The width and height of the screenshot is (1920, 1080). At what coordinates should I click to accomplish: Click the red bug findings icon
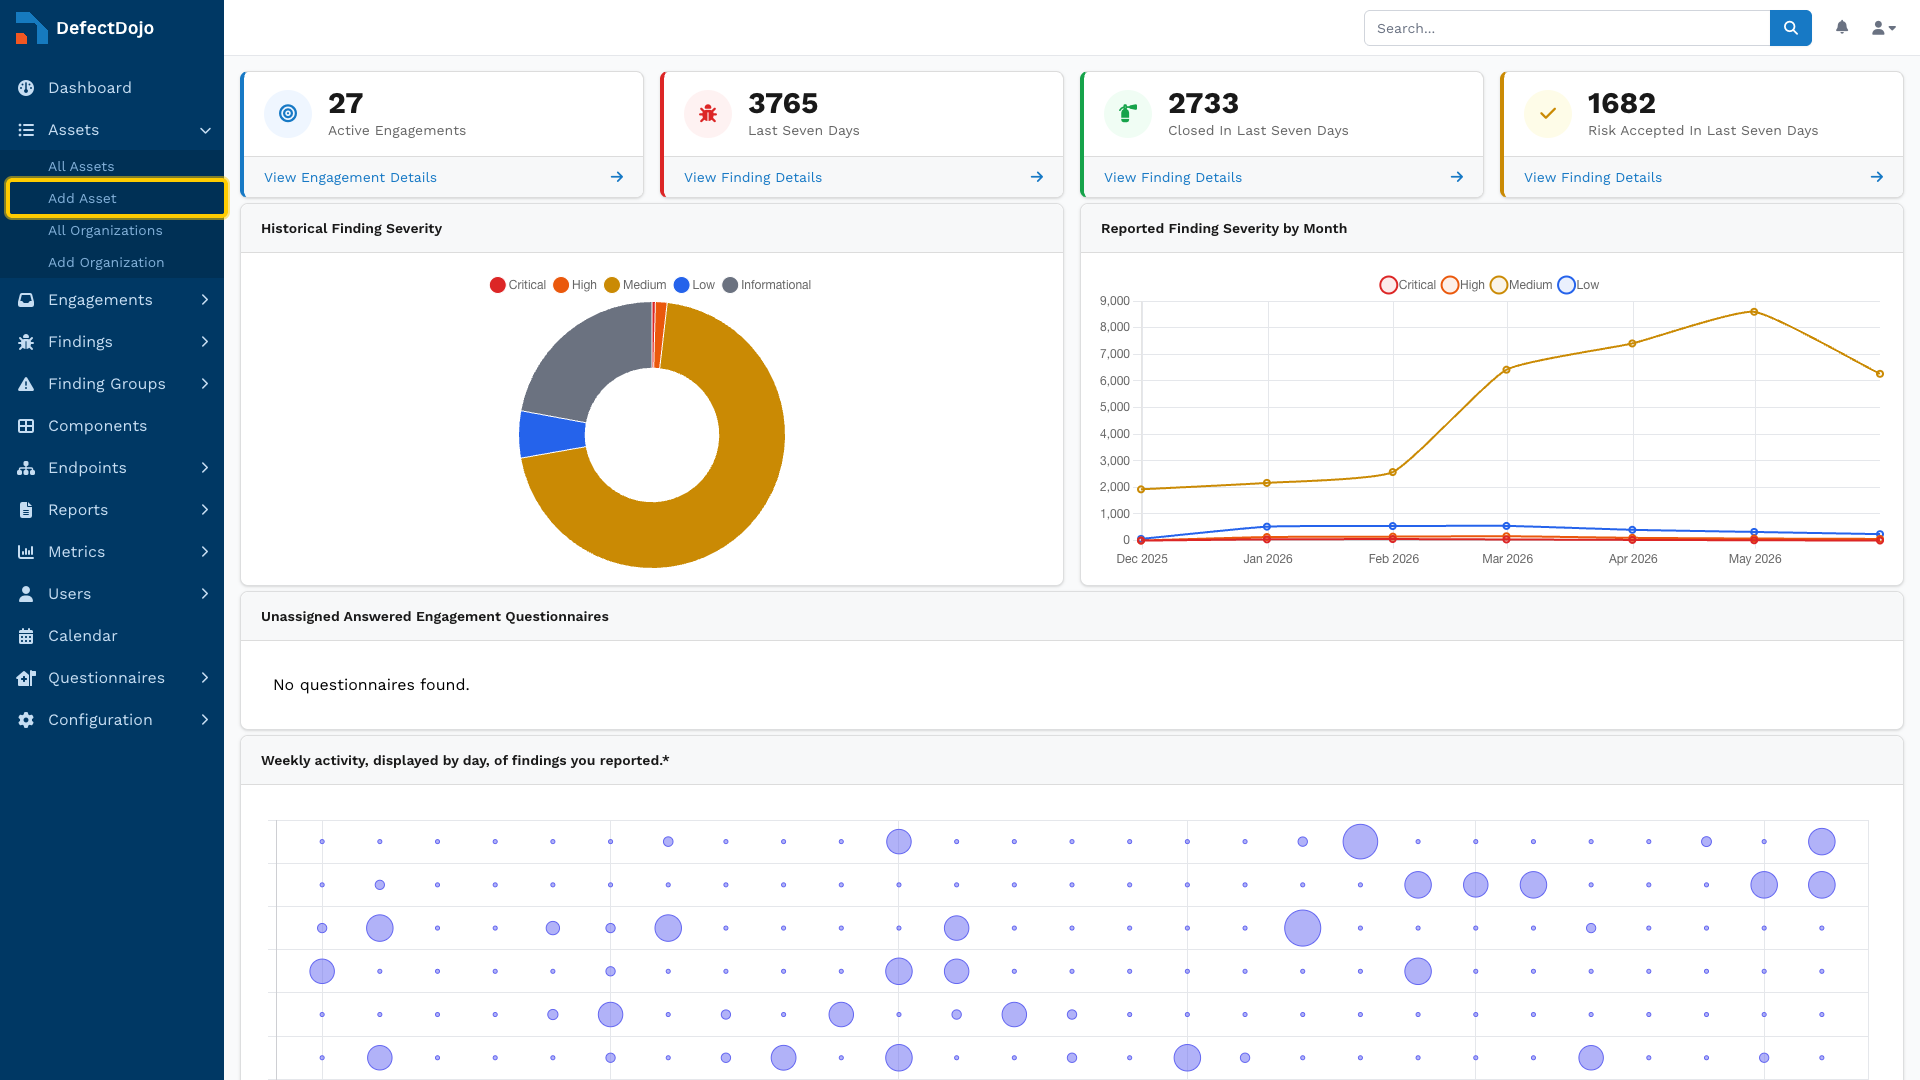[708, 114]
